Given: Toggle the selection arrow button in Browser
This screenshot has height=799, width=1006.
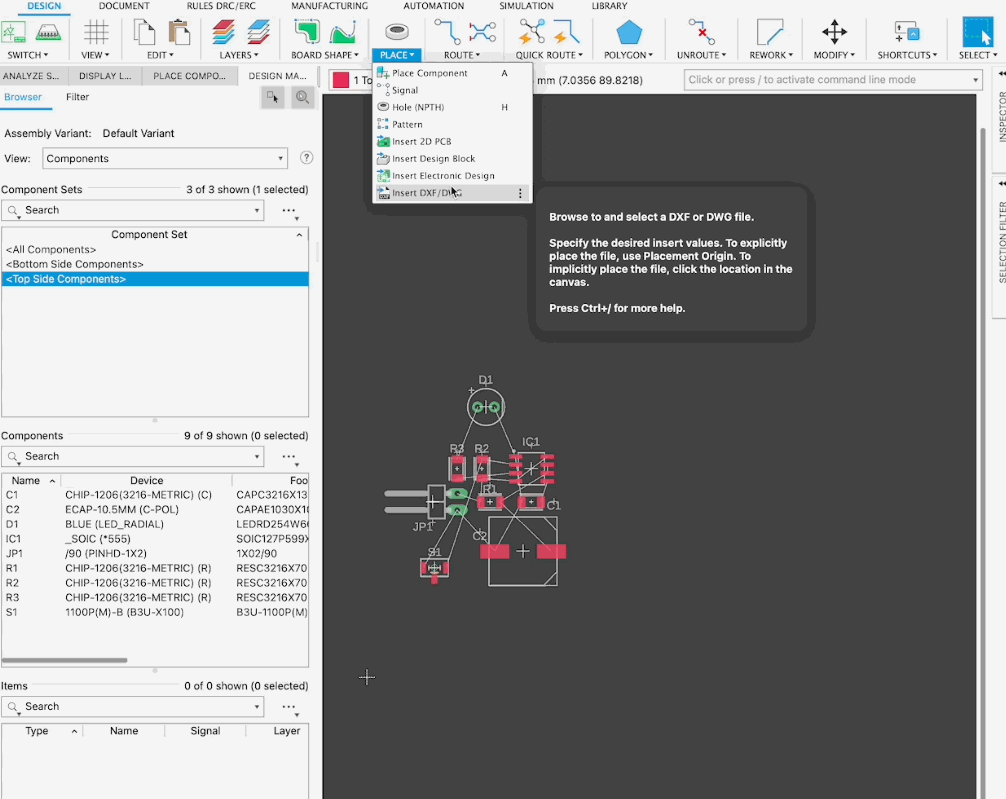Looking at the screenshot, I should pos(272,97).
